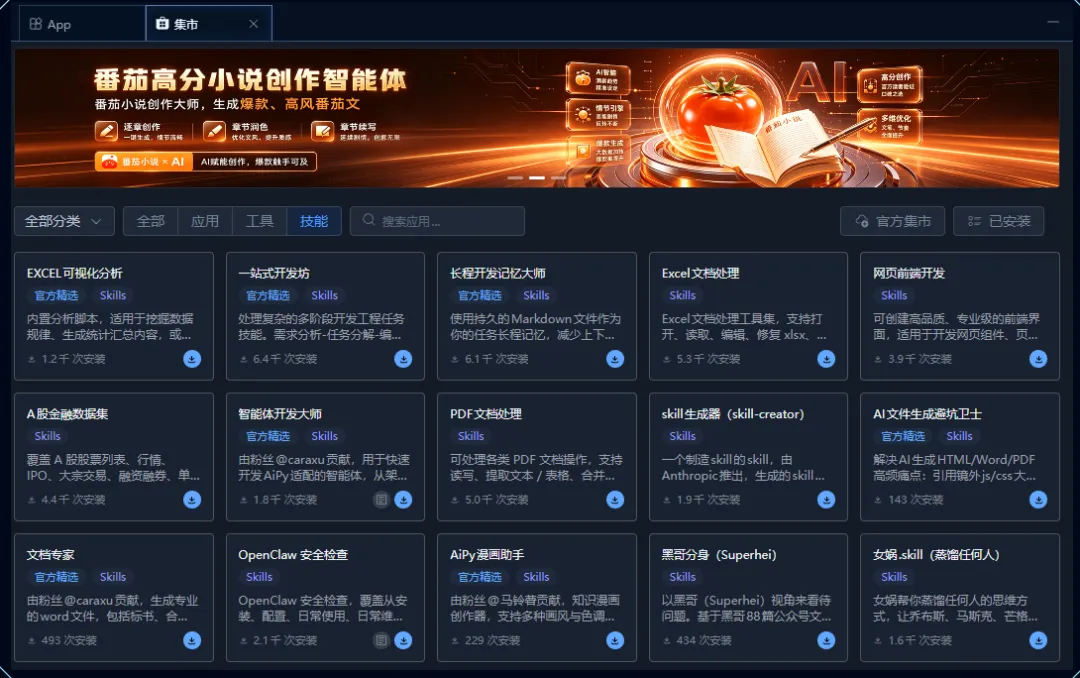Click Skills tag on 女娲.skill card
The image size is (1080, 678).
coord(893,577)
